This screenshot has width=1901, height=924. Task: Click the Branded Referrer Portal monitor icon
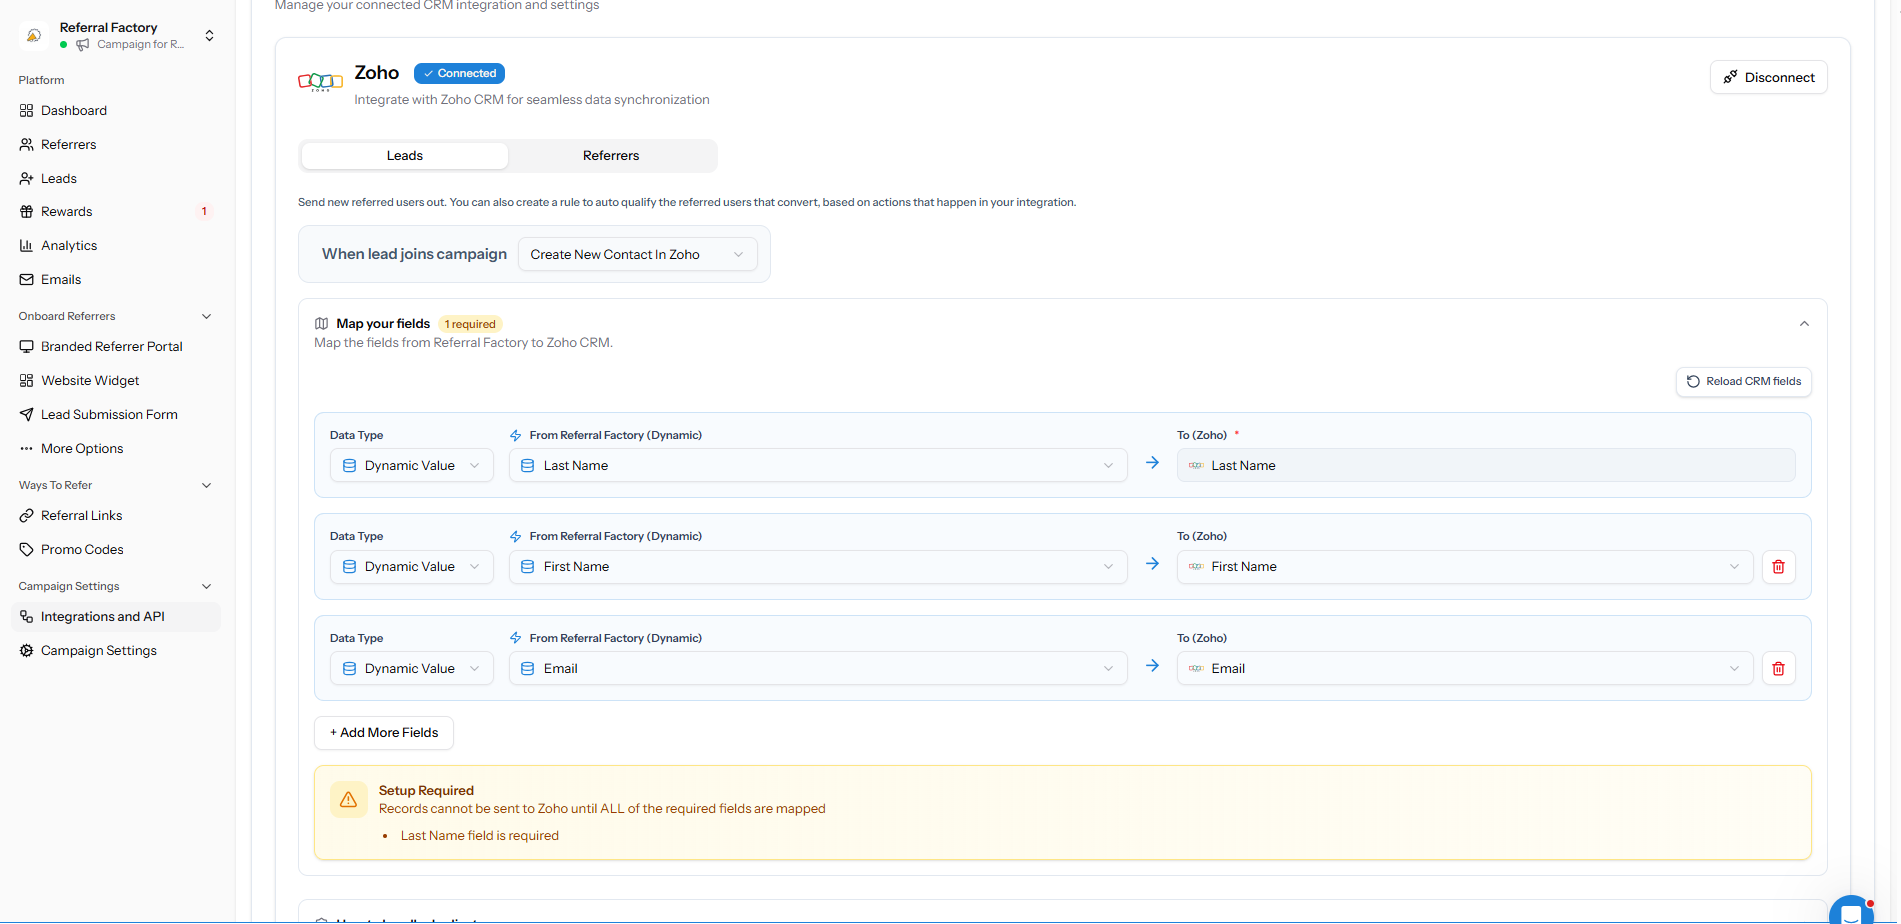click(27, 347)
